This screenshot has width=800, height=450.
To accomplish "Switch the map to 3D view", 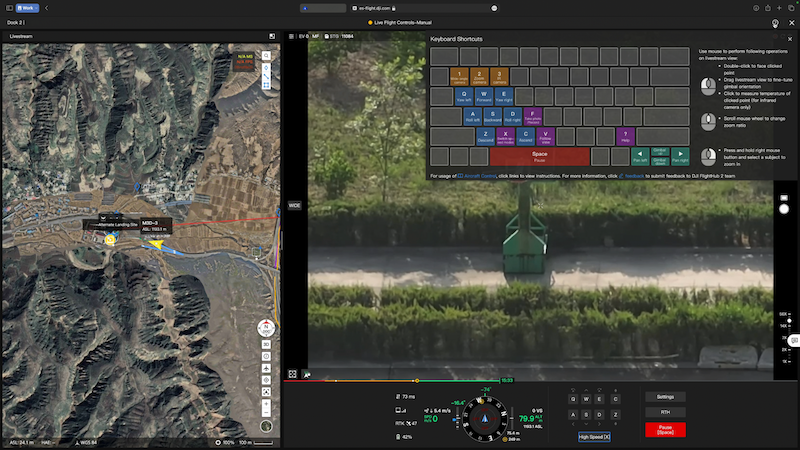I will click(266, 344).
